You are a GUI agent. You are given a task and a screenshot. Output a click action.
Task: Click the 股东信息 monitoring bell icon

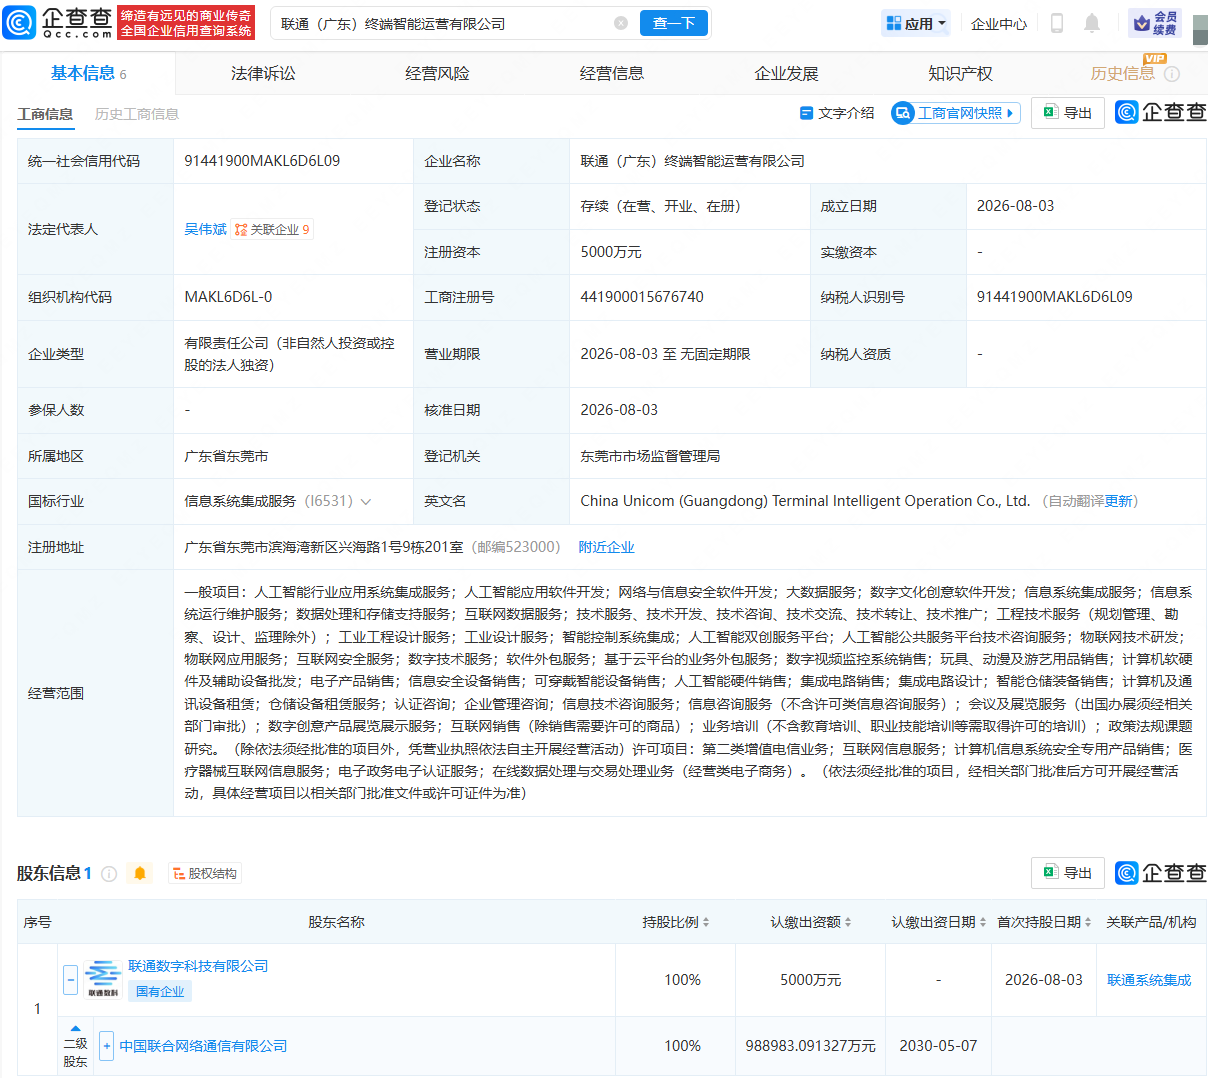[140, 874]
